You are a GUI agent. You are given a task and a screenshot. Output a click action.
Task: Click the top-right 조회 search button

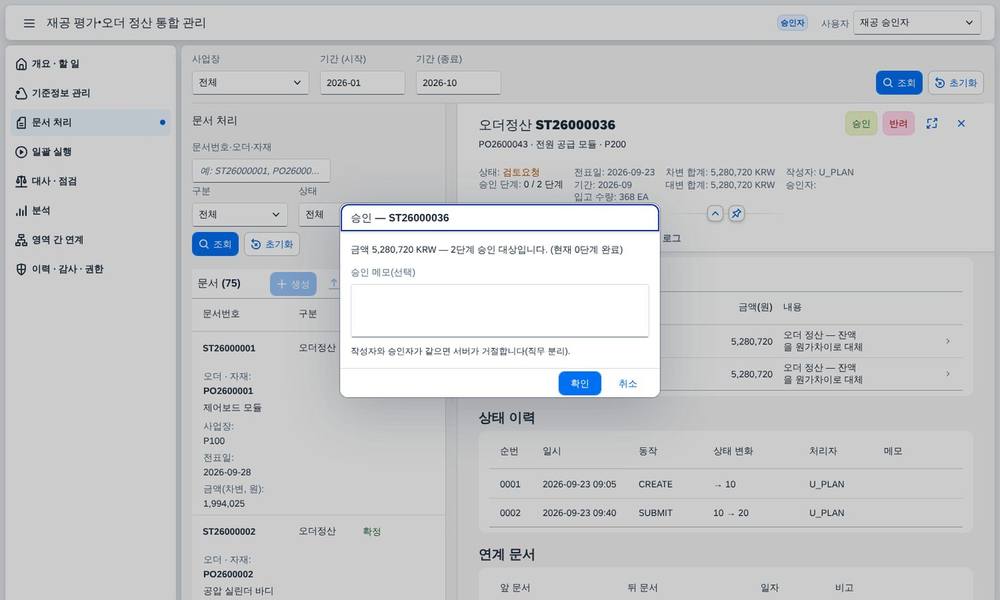tap(899, 83)
